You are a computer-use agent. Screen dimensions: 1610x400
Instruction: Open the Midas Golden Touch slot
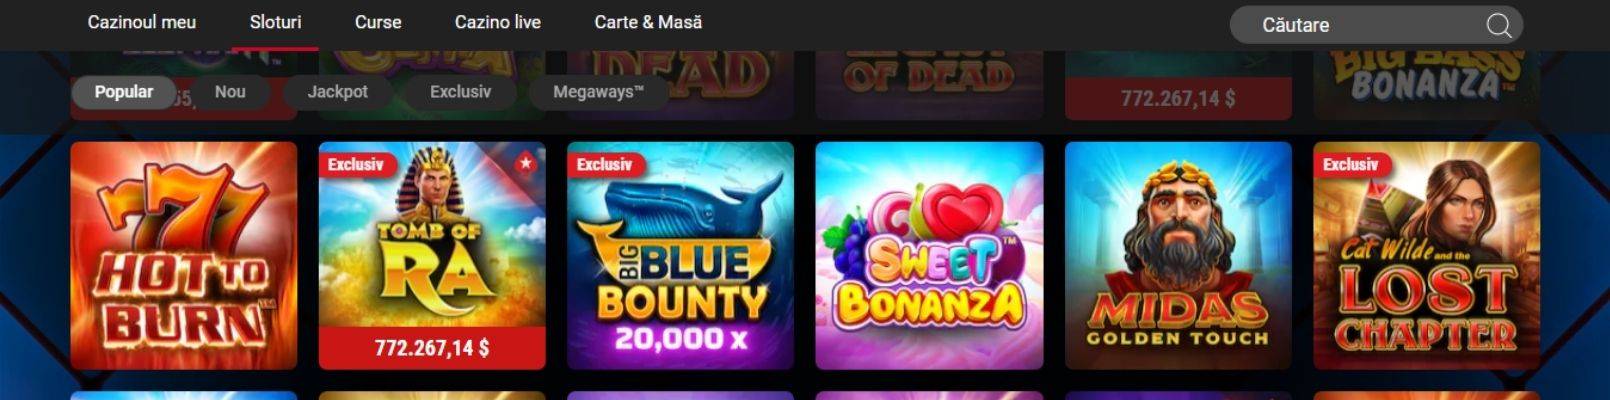1178,256
